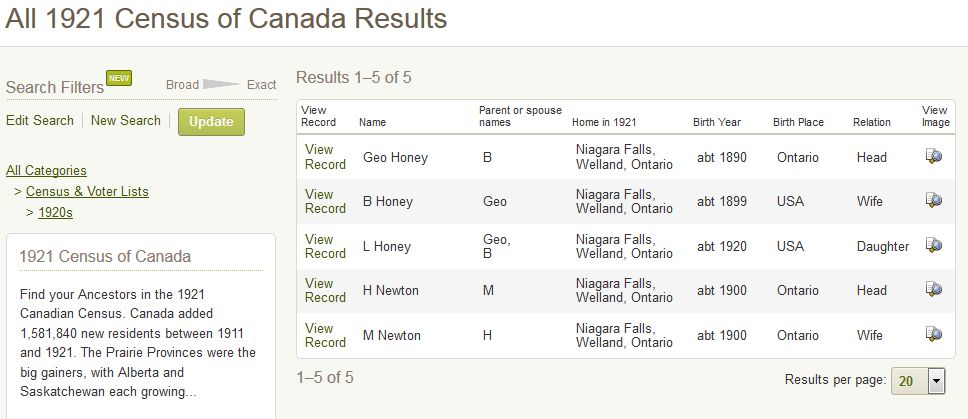
Task: Open the Results per page dropdown
Action: 918,381
